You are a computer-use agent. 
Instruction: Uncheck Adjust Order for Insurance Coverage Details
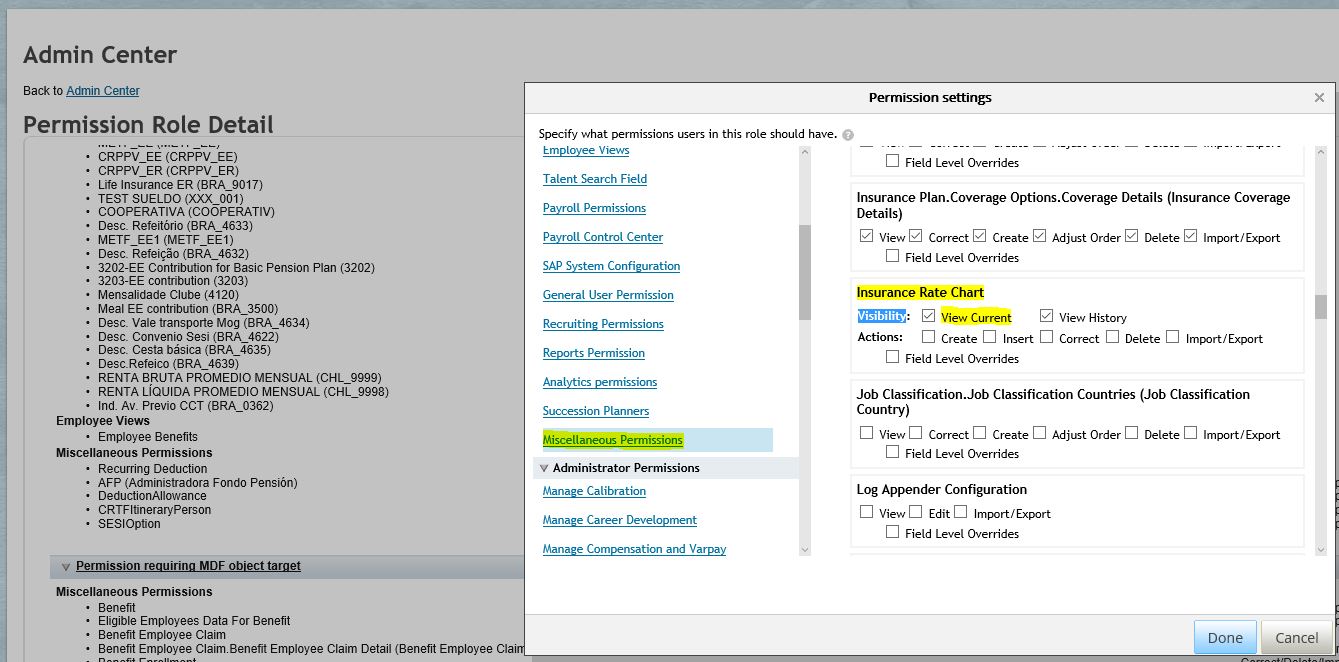click(1039, 236)
